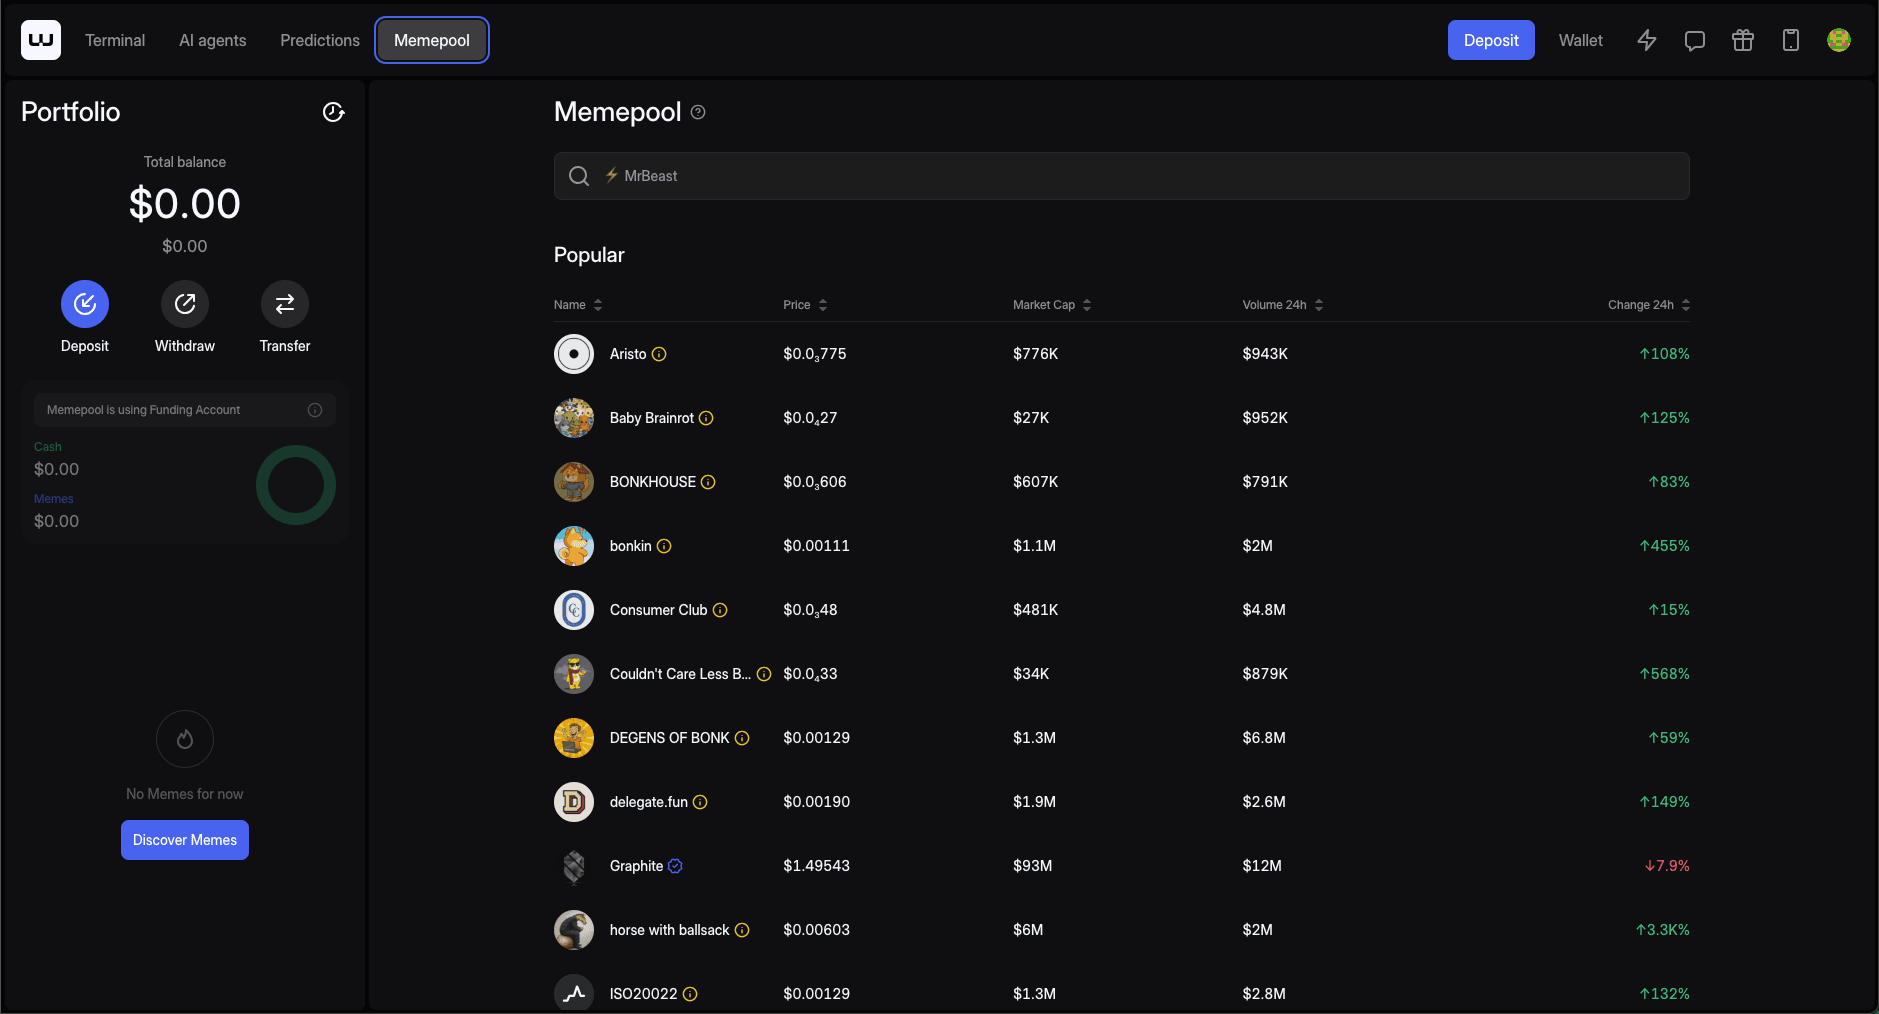Click the circular Withdraw icon
Screen dimensions: 1879x1014
(x=185, y=304)
